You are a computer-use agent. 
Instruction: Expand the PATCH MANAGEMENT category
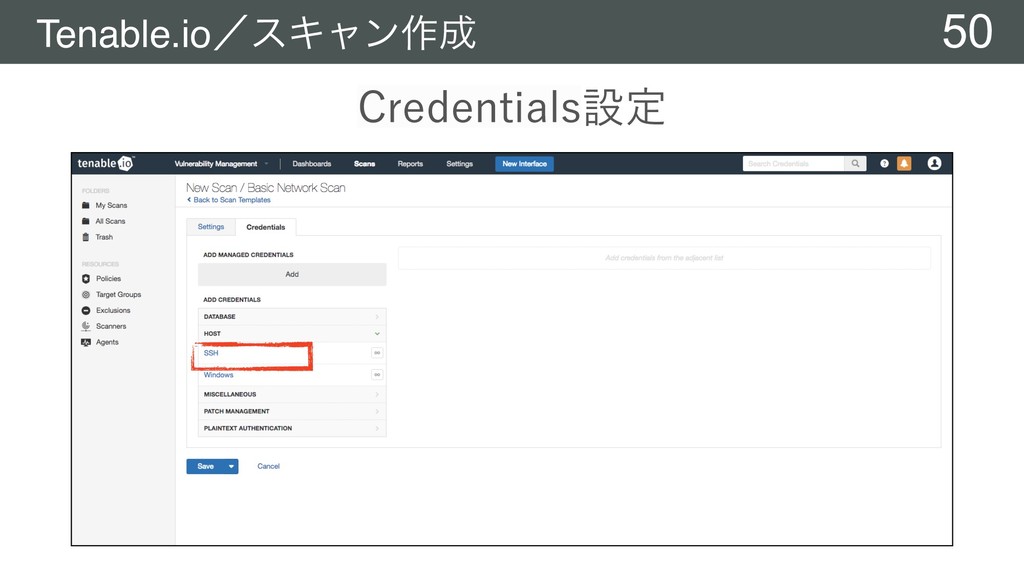click(292, 411)
